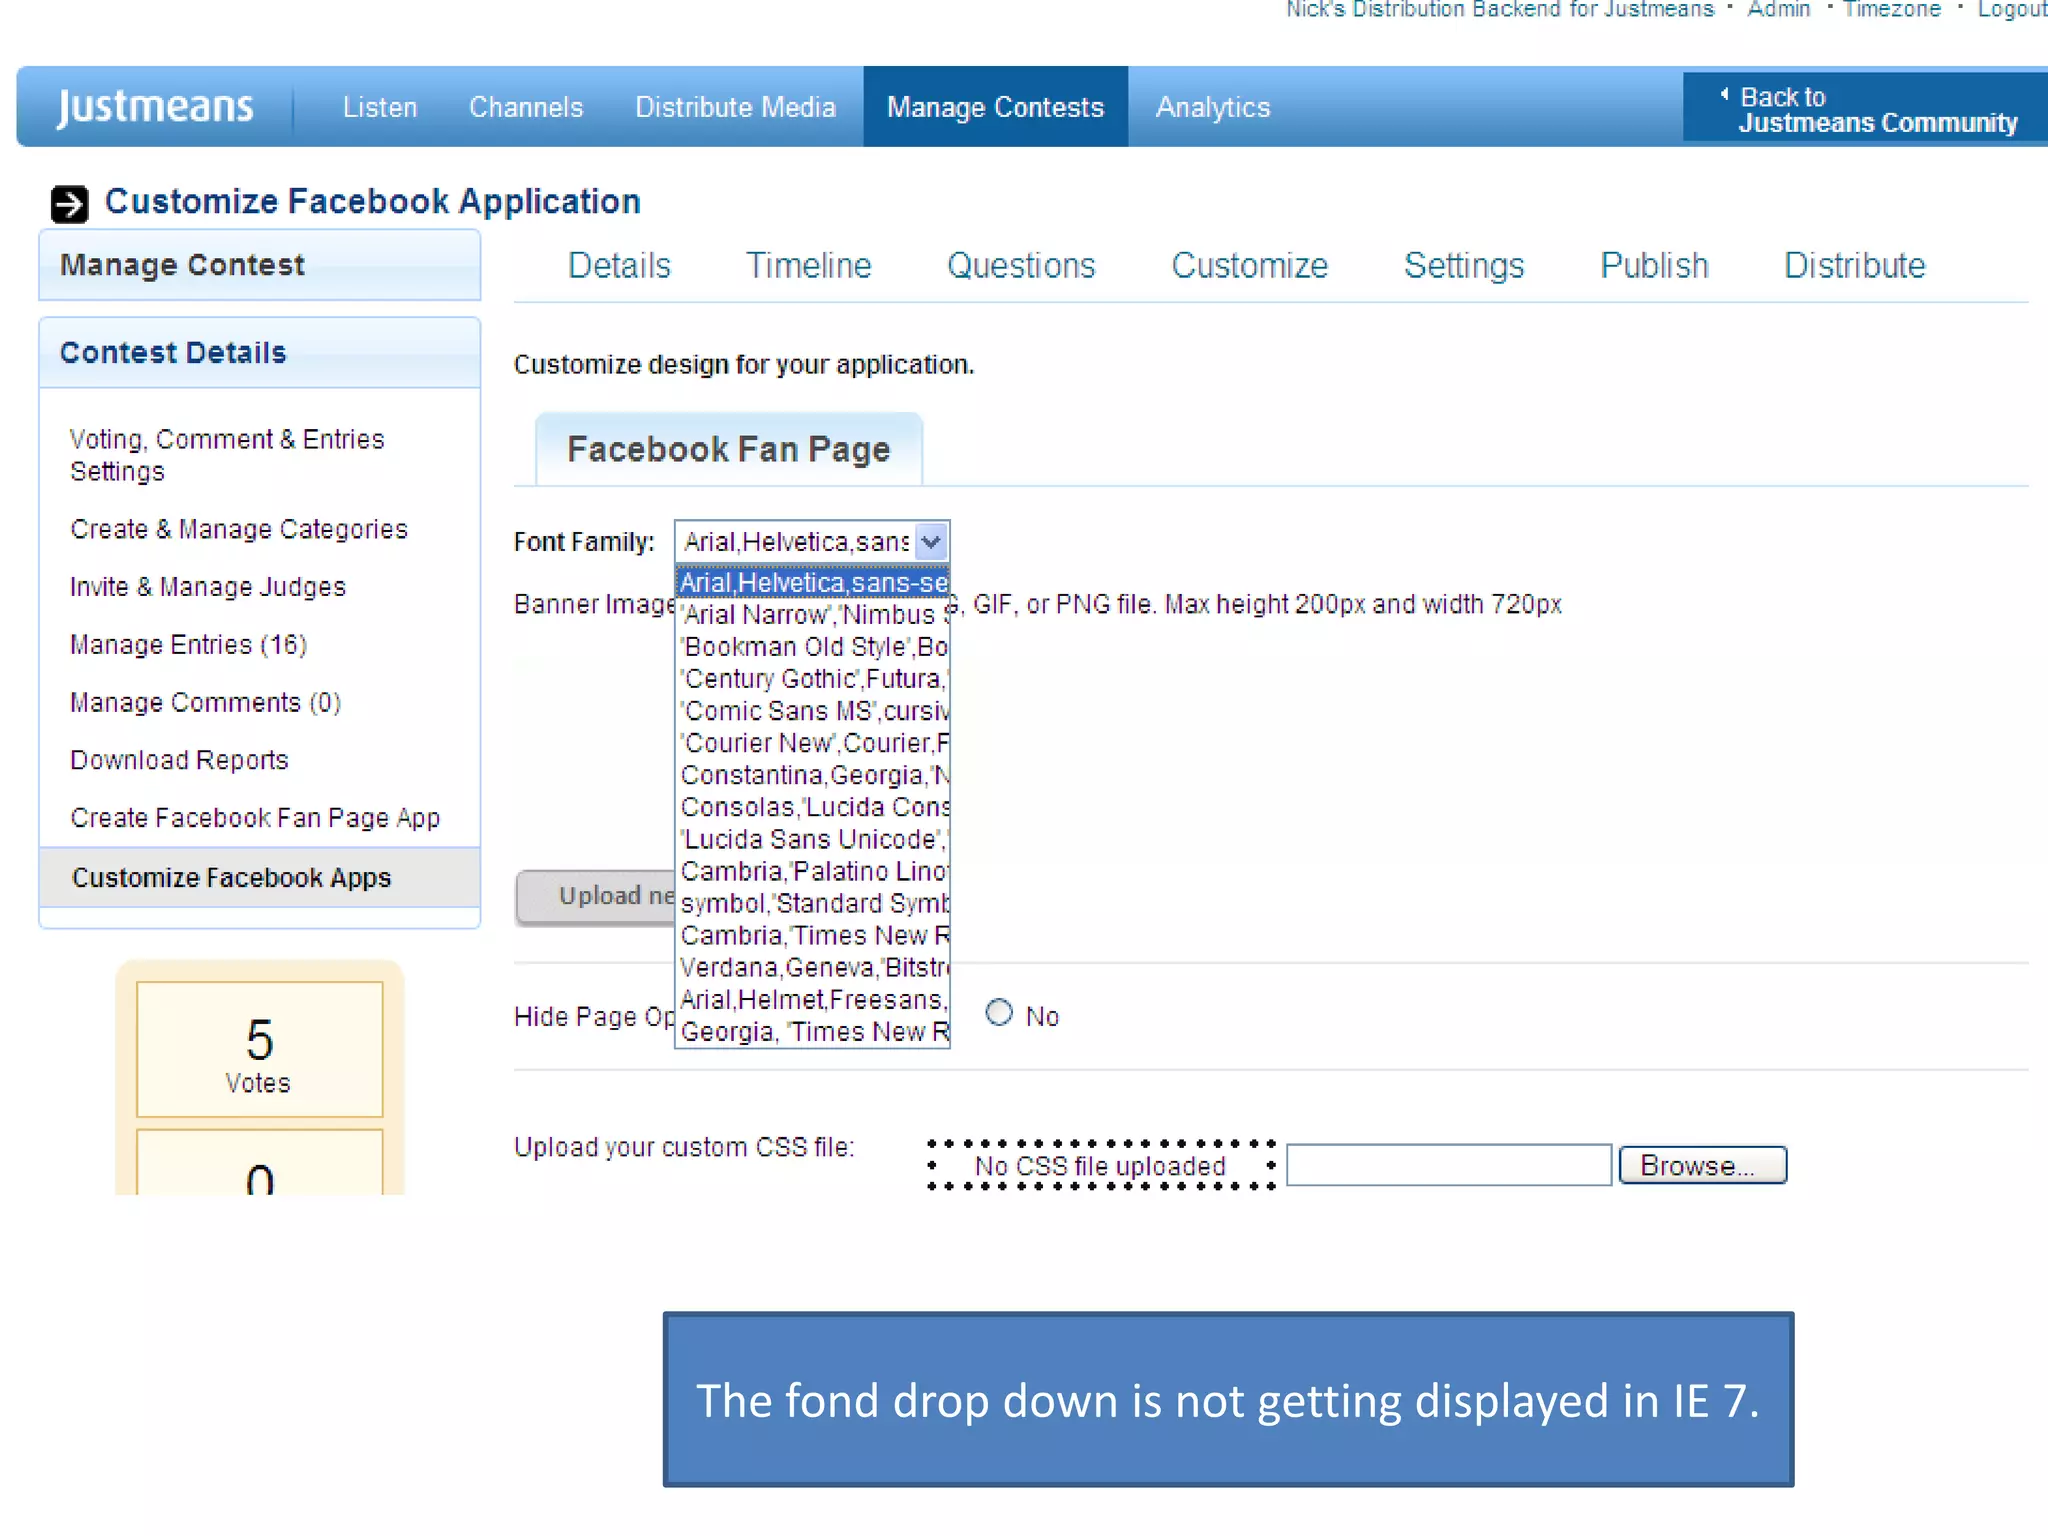Select the No radio button for Hide Page

pos(999,1013)
